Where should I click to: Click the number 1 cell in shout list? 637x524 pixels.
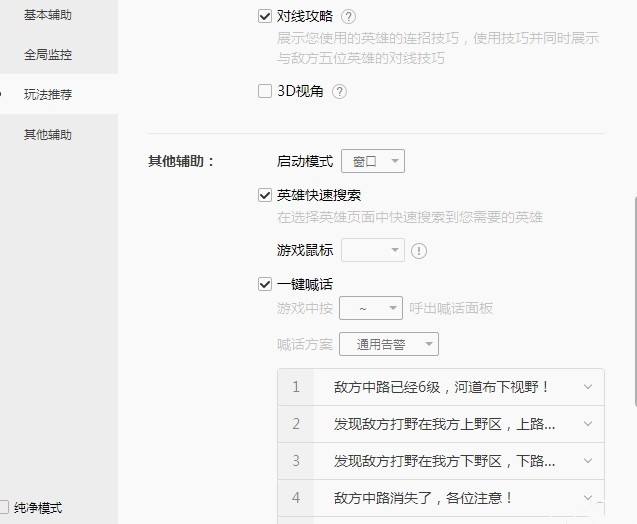click(x=296, y=387)
